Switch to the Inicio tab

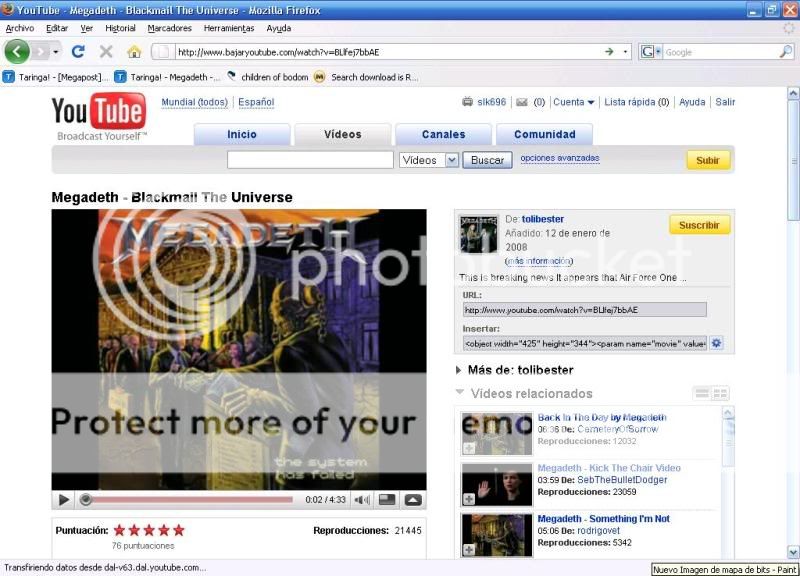click(242, 134)
